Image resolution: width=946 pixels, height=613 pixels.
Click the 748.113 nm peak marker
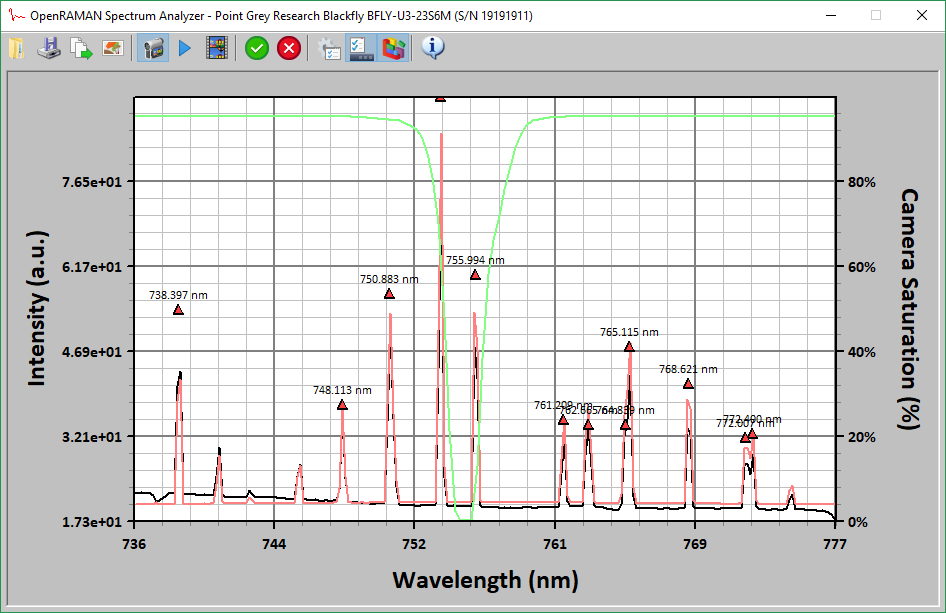point(342,405)
